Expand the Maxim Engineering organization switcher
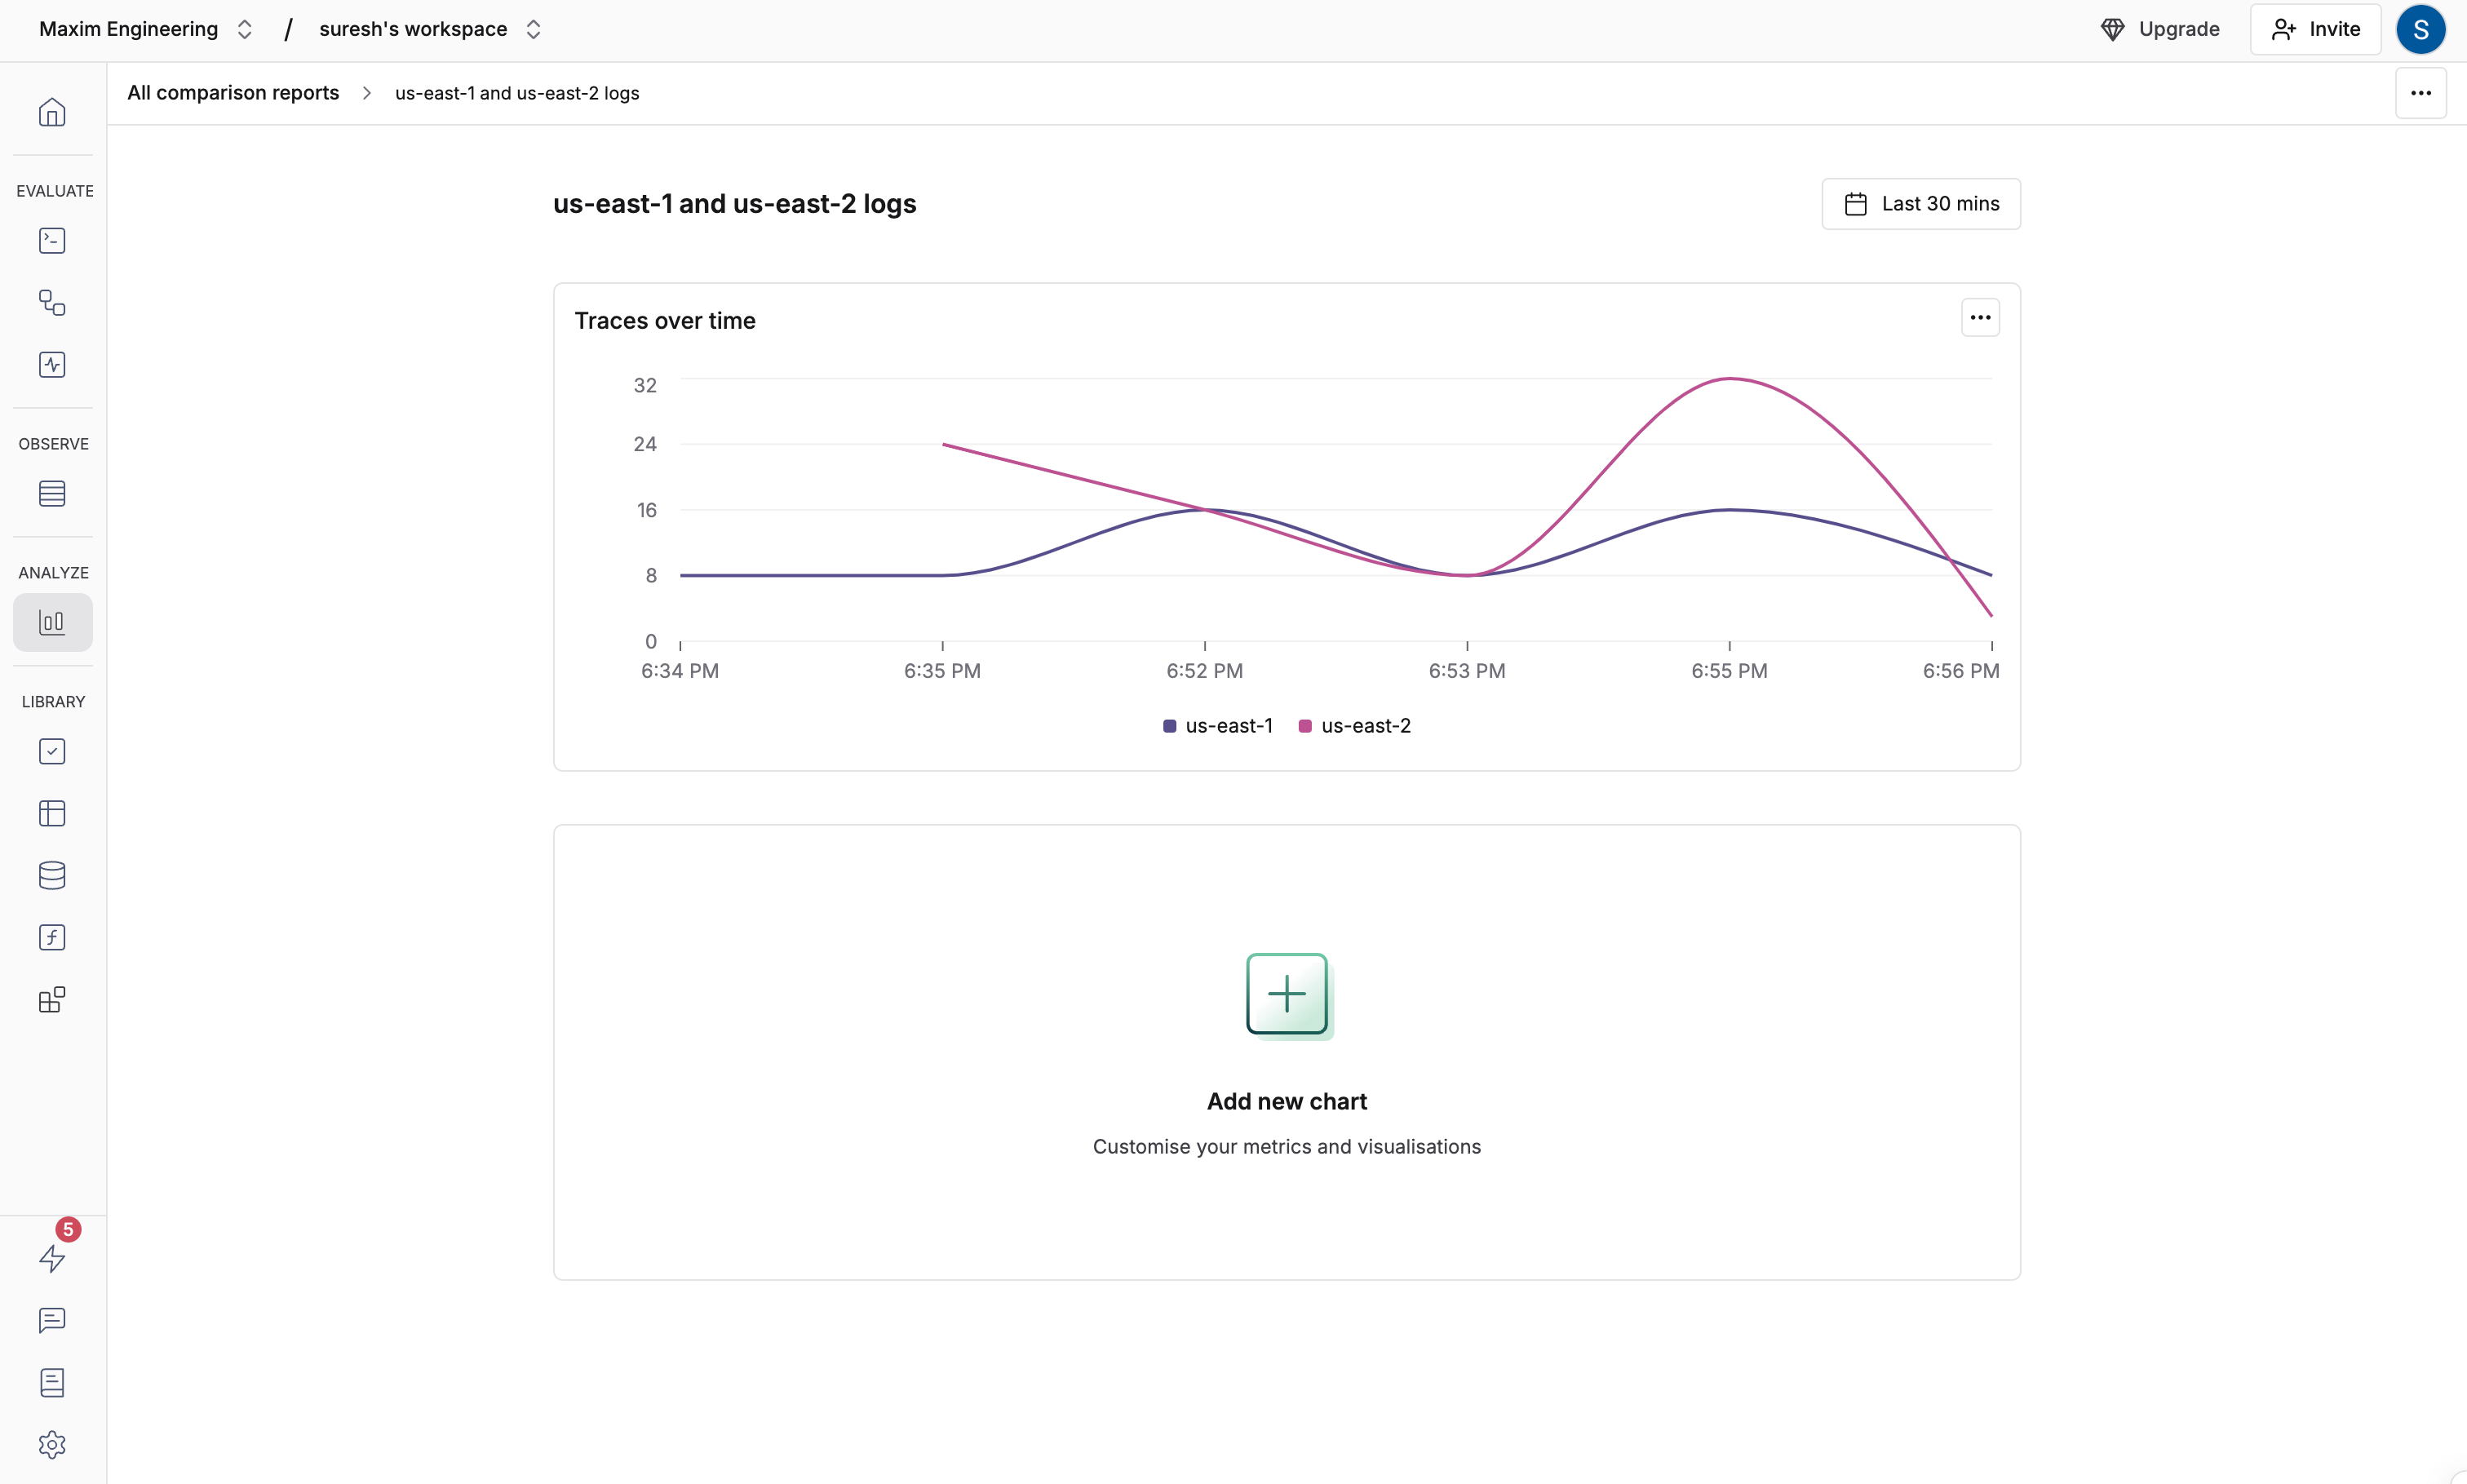2467x1484 pixels. 243,28
